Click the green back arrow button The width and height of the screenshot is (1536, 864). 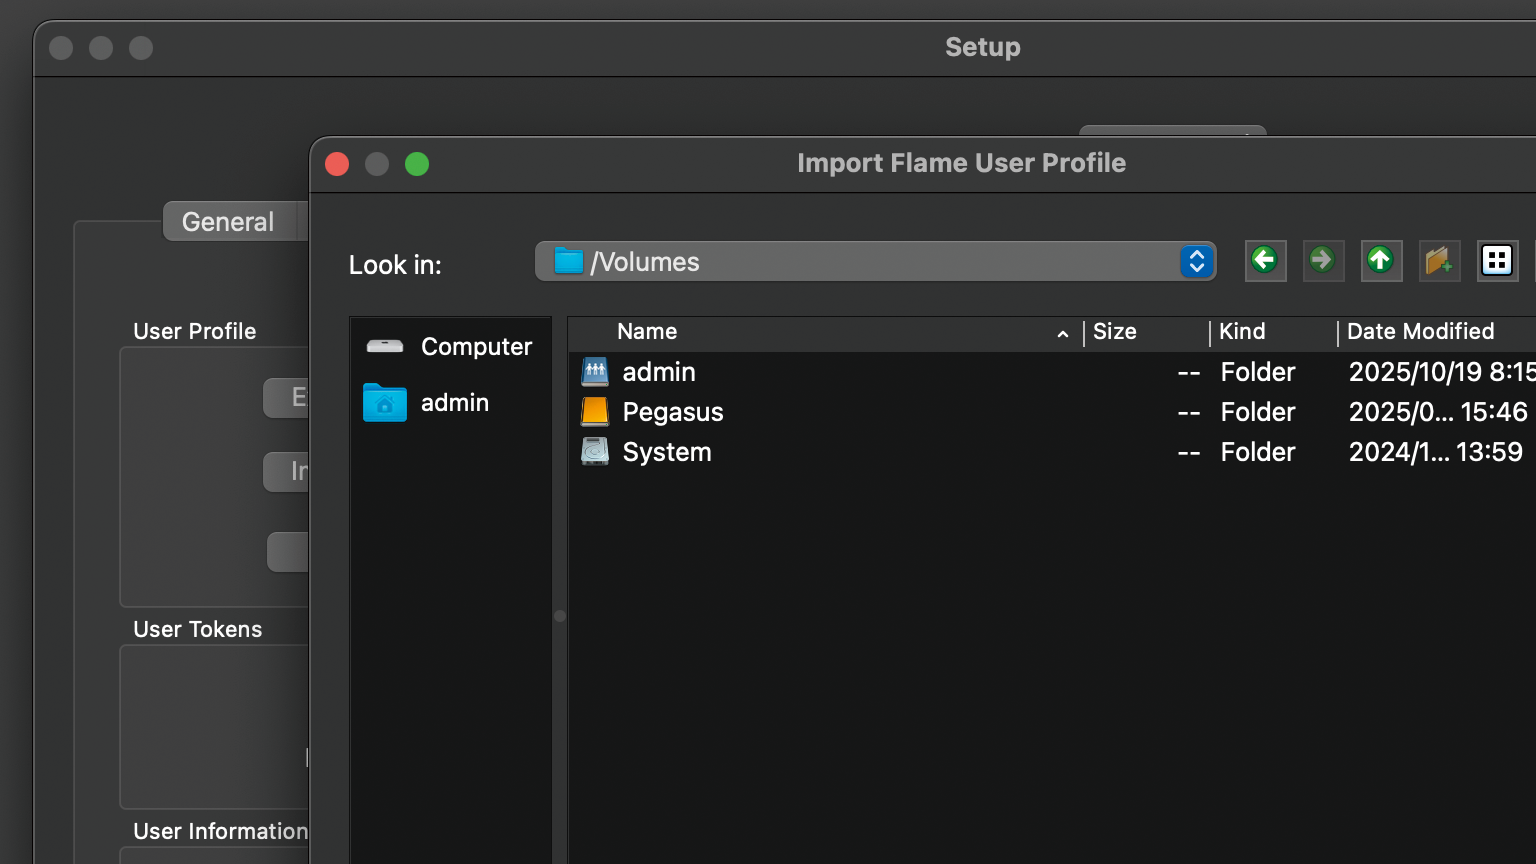1265,261
